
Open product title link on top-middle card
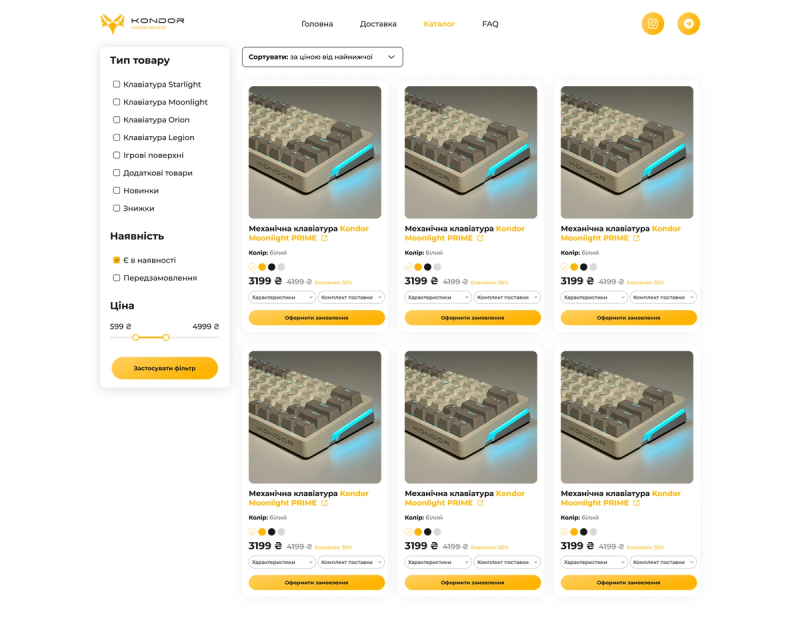(465, 233)
